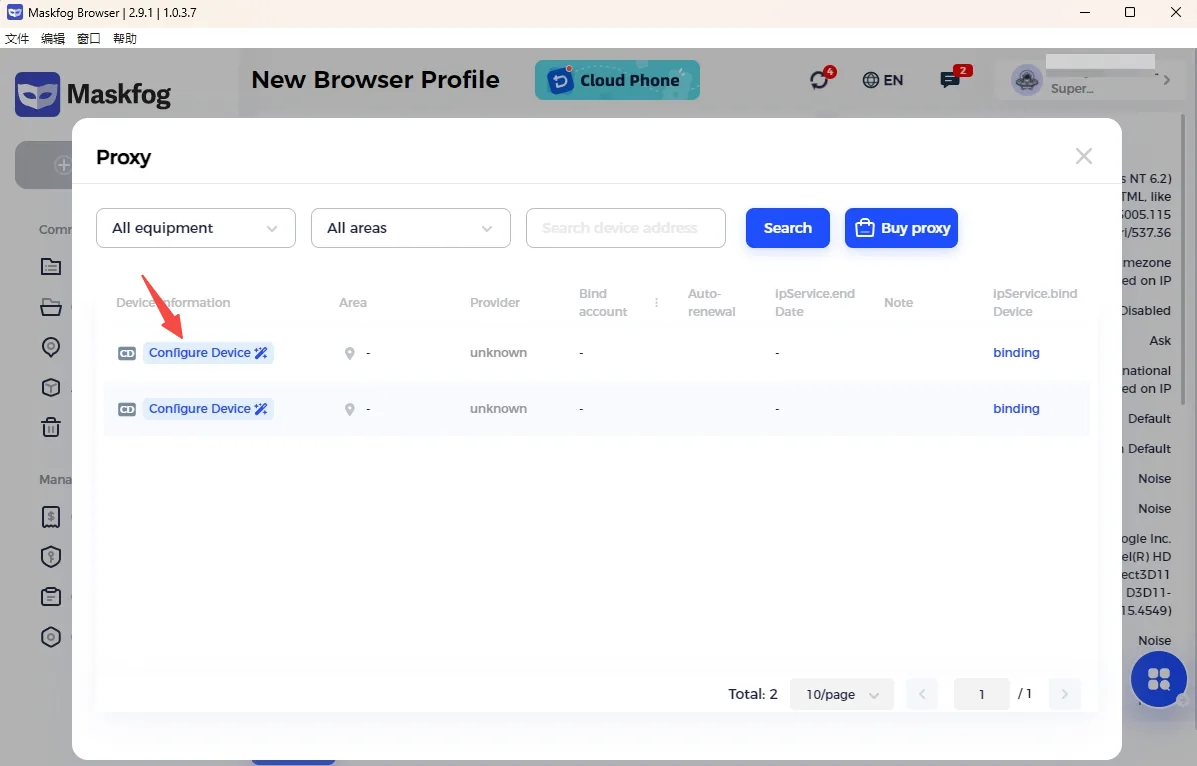
Task: Open the All areas dropdown
Action: [x=411, y=228]
